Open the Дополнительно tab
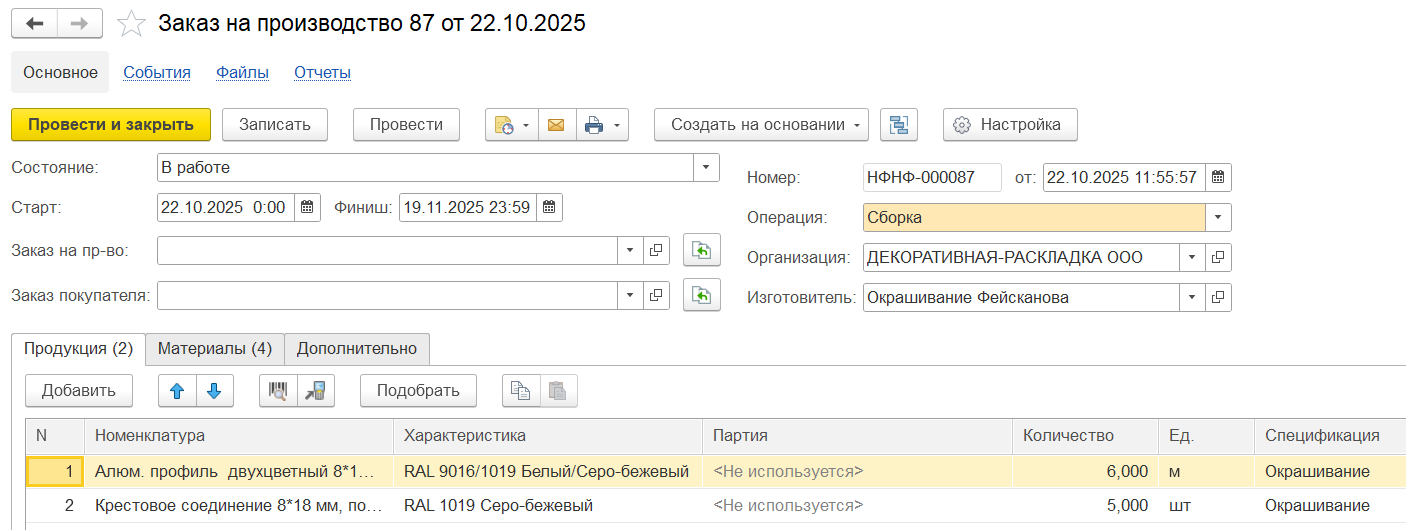This screenshot has height=530, width=1406. tap(357, 349)
